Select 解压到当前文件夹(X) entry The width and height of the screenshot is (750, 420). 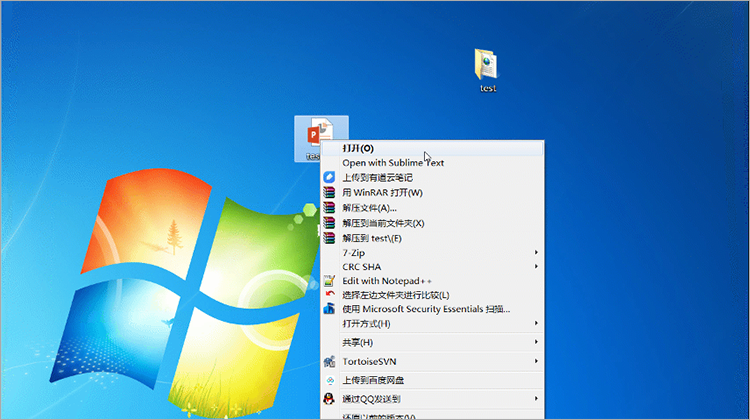point(432,223)
